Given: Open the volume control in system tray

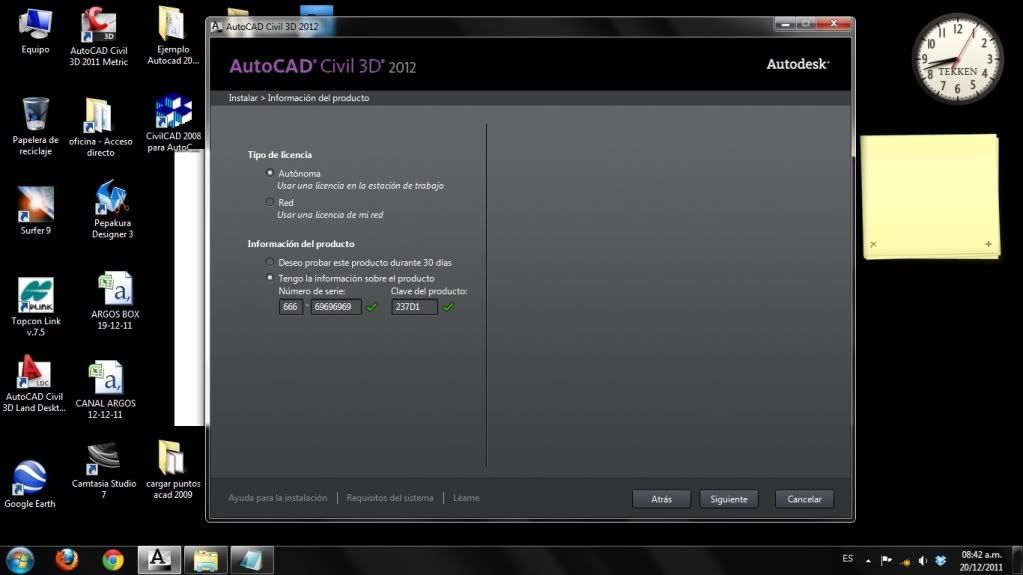Looking at the screenshot, I should point(923,561).
